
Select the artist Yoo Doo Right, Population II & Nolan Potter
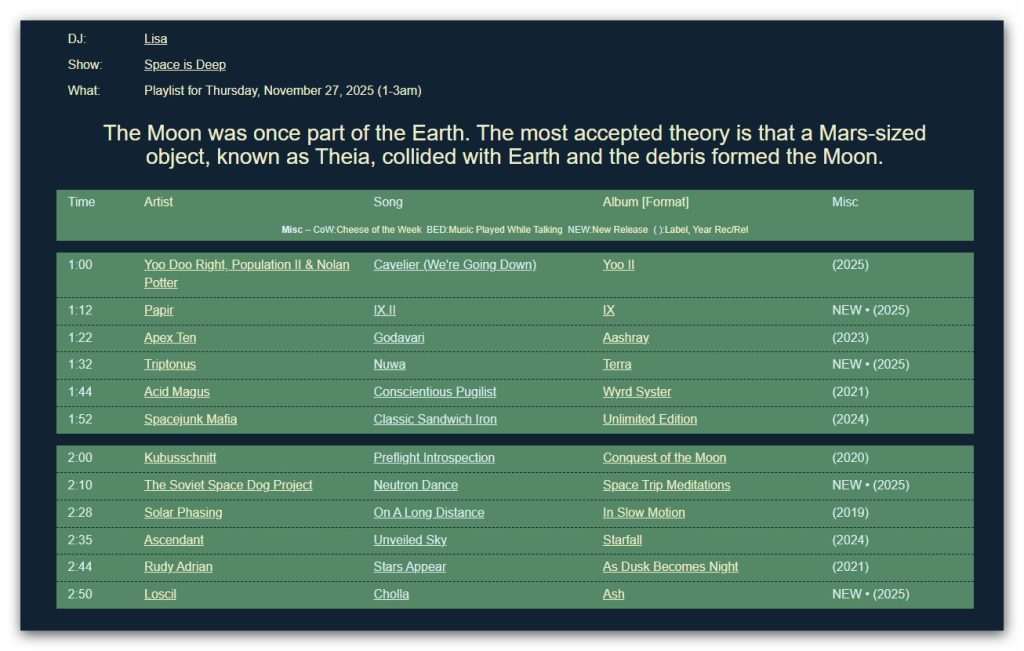click(246, 264)
